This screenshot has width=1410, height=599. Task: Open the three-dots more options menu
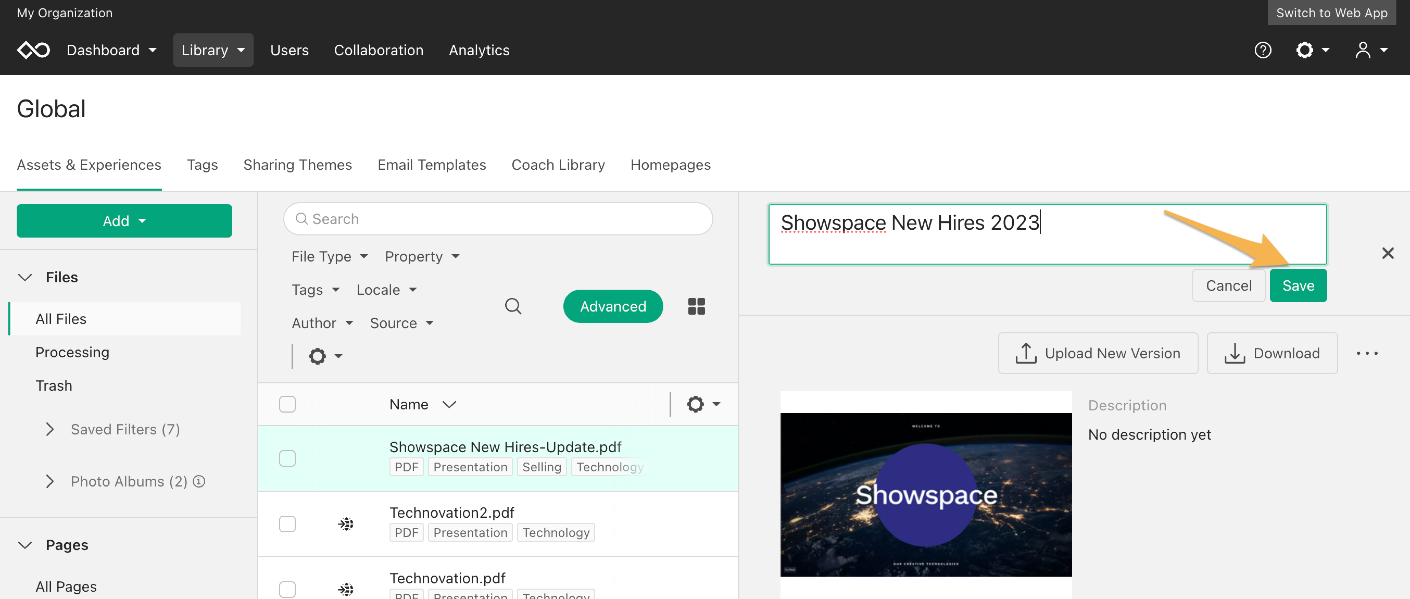point(1367,353)
